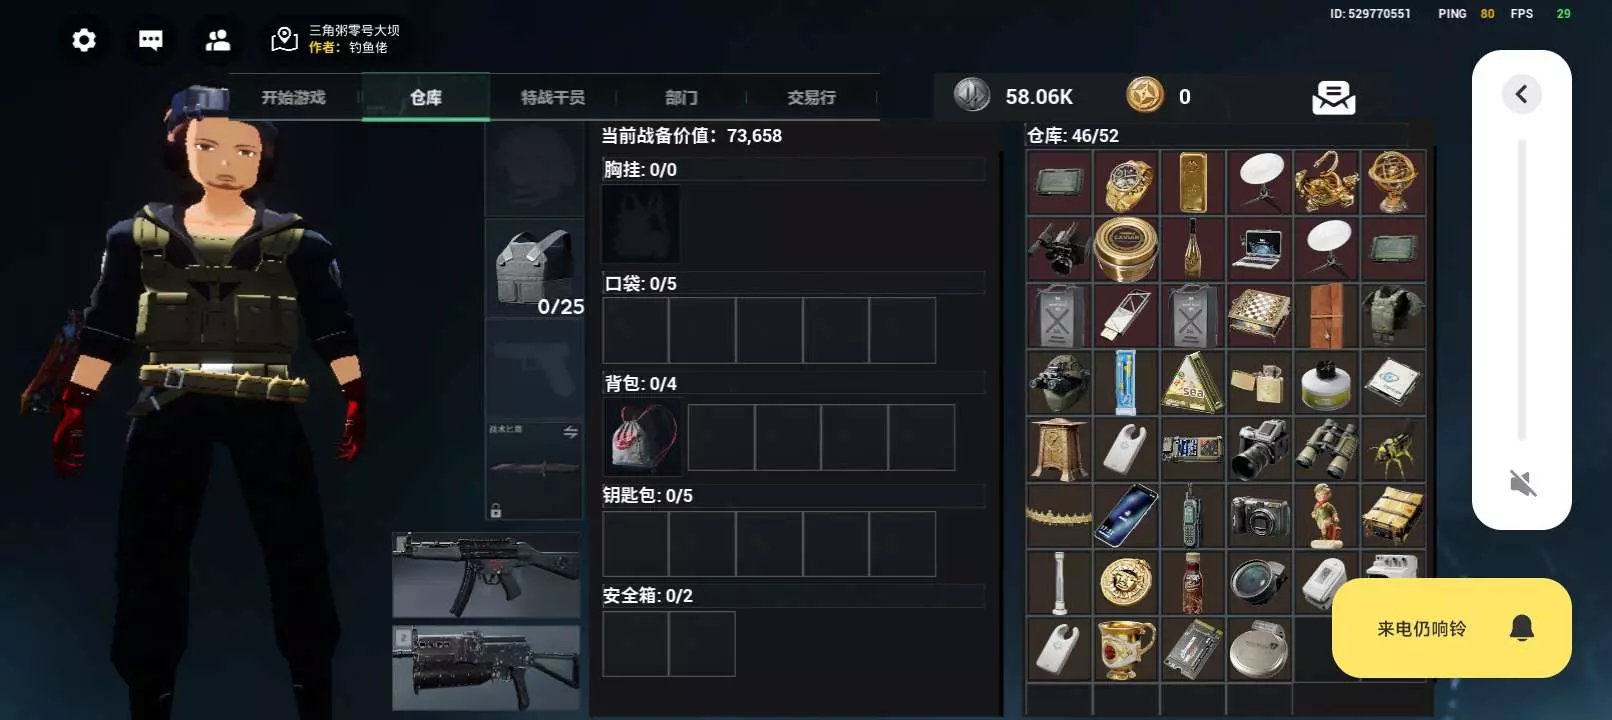
Task: Select the binoculars item in warehouse
Action: [1326, 449]
